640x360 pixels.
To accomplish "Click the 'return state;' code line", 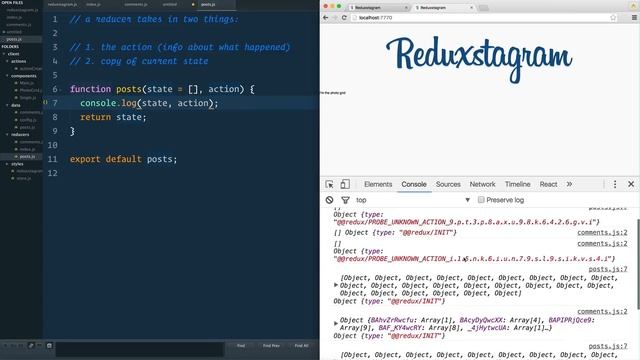I will point(113,117).
